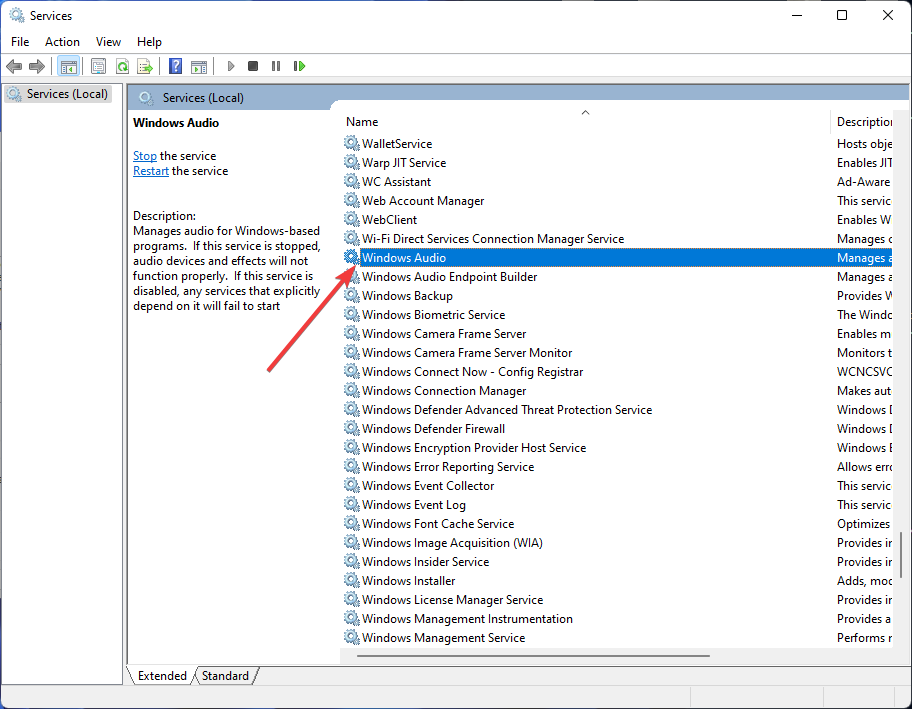Open the Help menu
912x709 pixels.
pyautogui.click(x=149, y=42)
